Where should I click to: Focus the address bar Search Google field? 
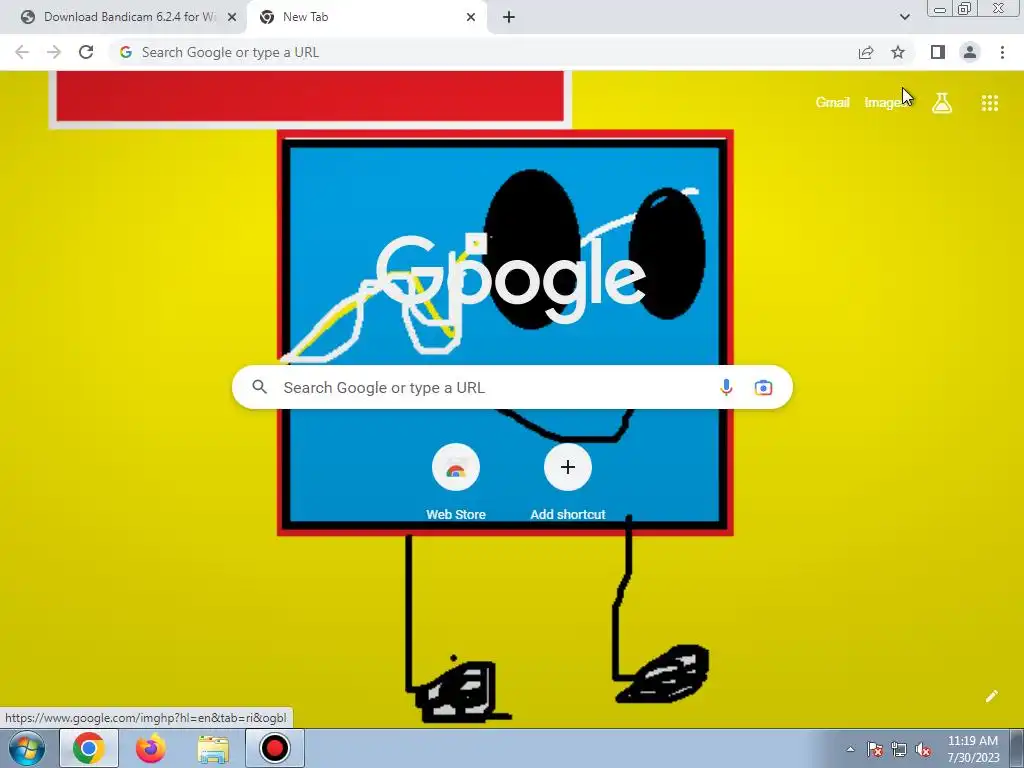[x=483, y=52]
